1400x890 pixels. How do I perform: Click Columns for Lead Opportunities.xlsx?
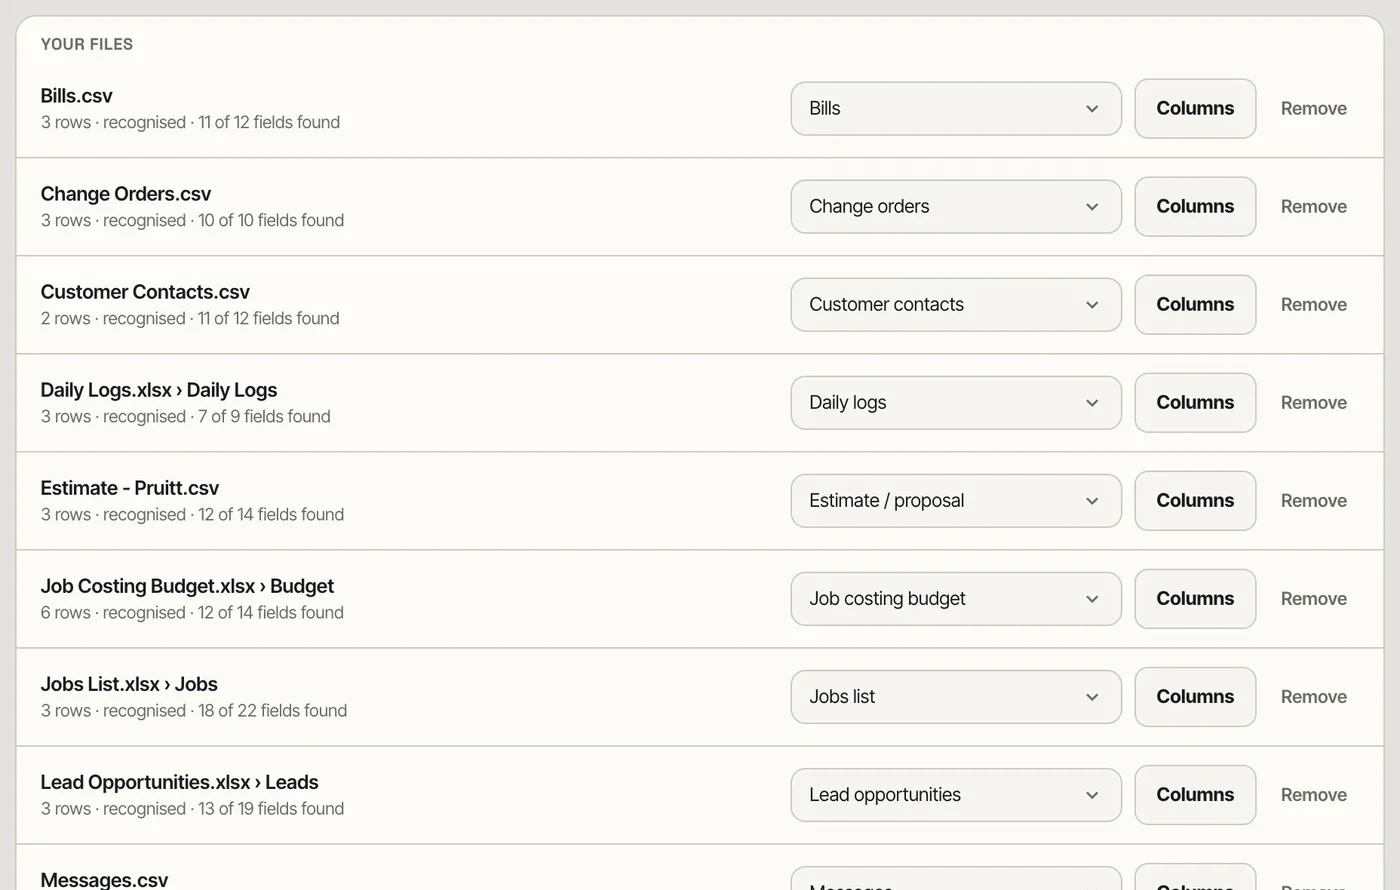click(x=1195, y=794)
